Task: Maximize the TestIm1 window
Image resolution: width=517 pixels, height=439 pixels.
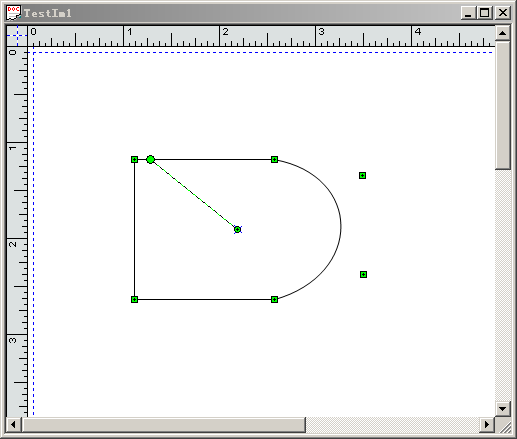Action: tap(485, 13)
